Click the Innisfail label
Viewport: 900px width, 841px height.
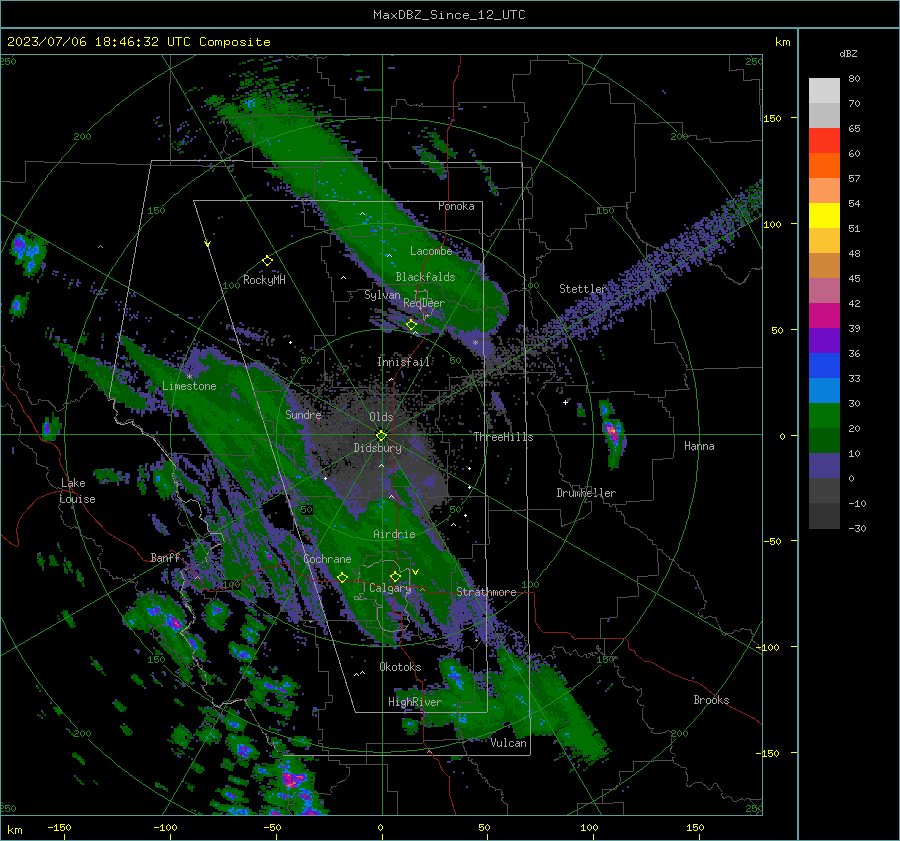(x=404, y=362)
